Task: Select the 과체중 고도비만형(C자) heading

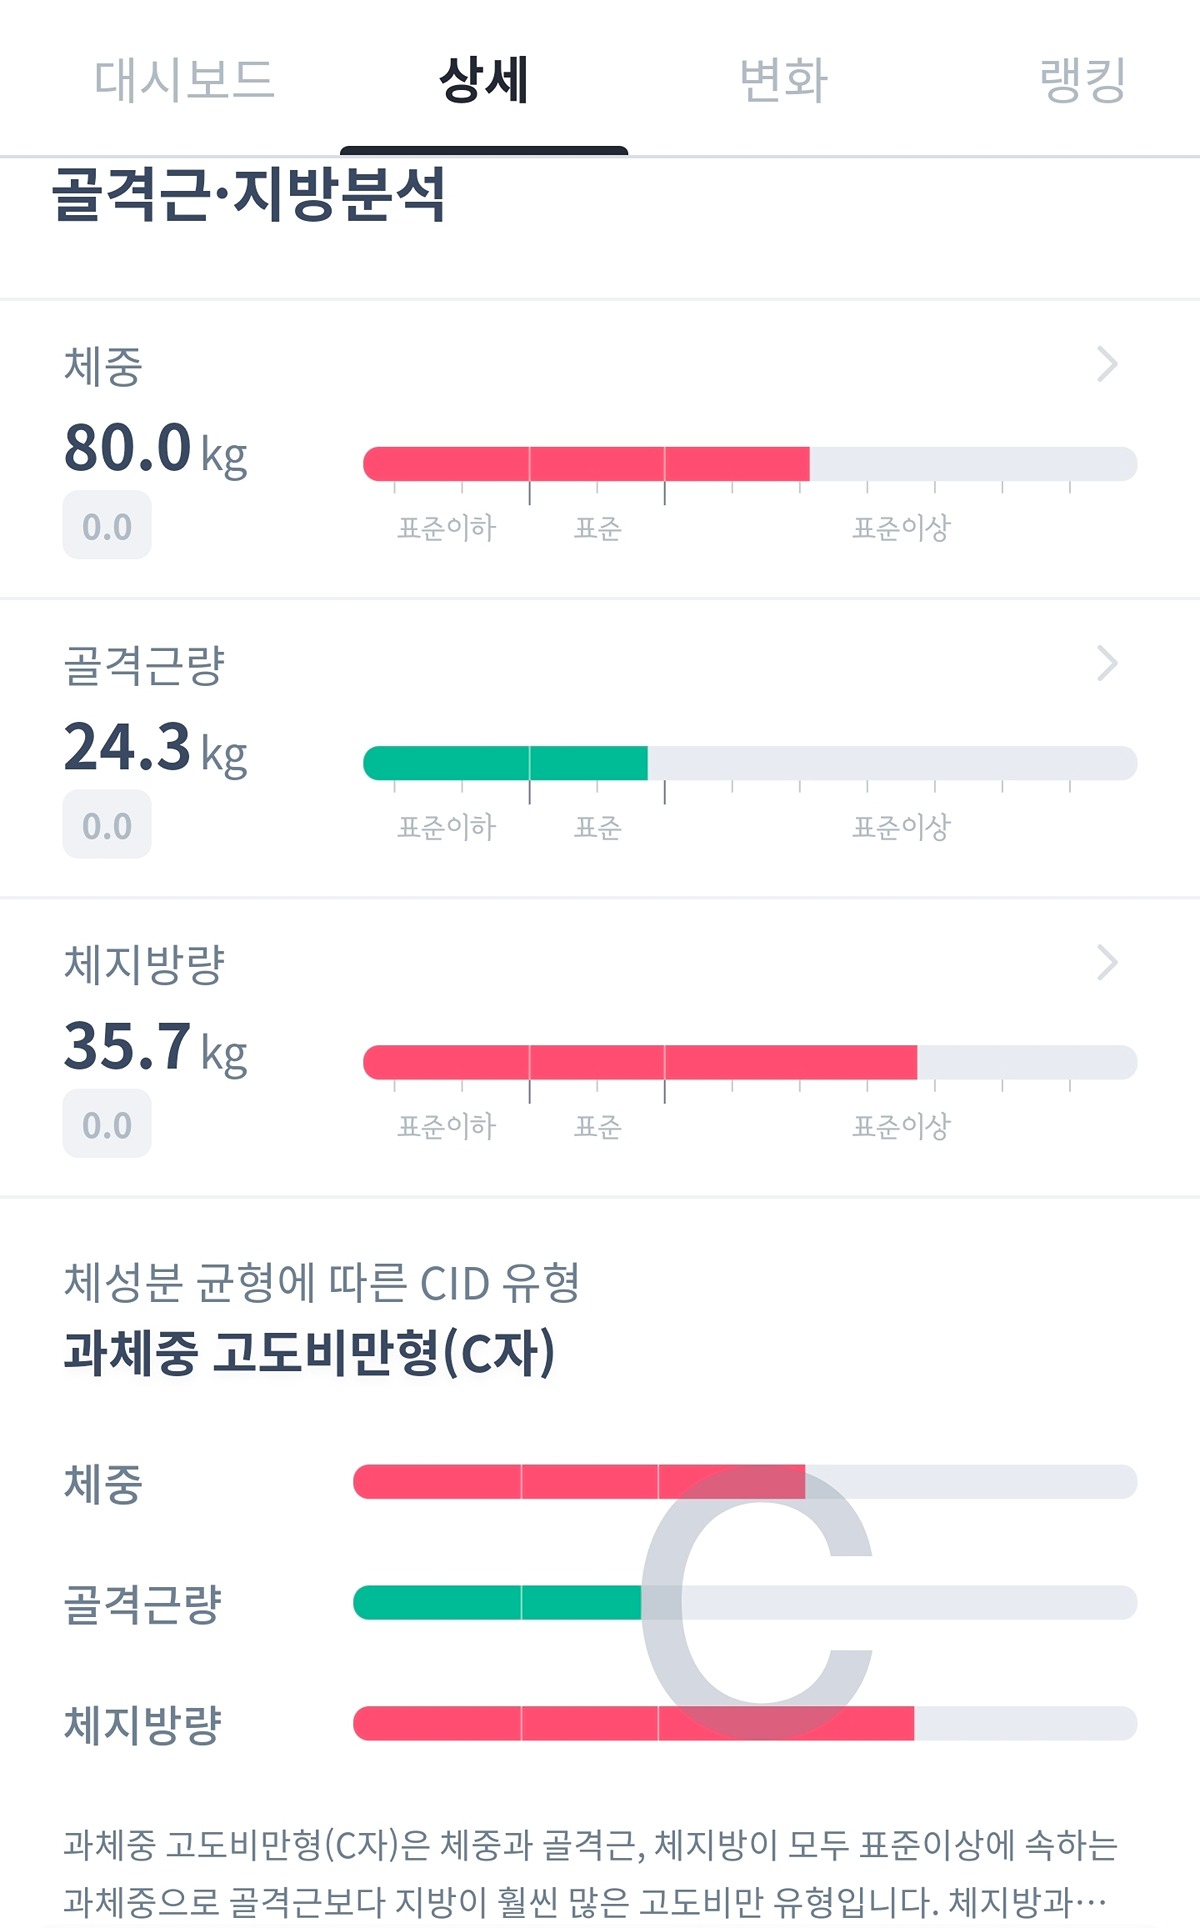Action: tap(309, 1353)
